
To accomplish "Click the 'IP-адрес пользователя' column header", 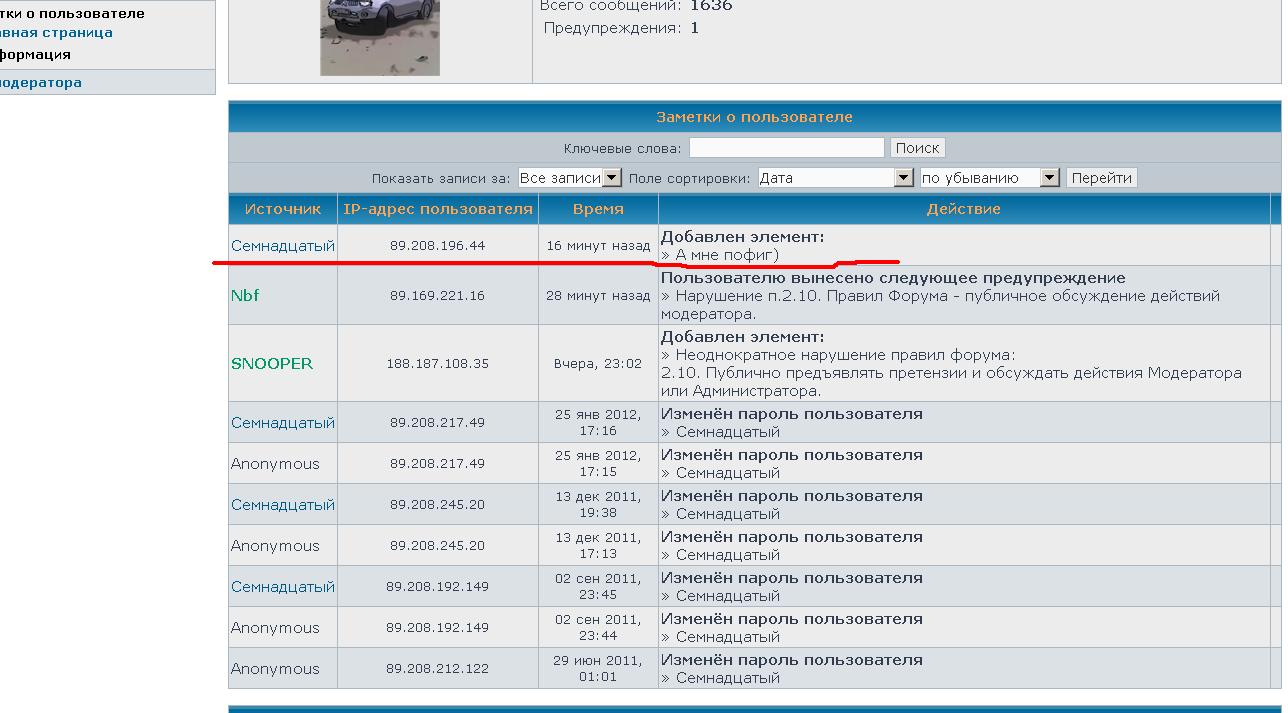I will click(x=438, y=209).
